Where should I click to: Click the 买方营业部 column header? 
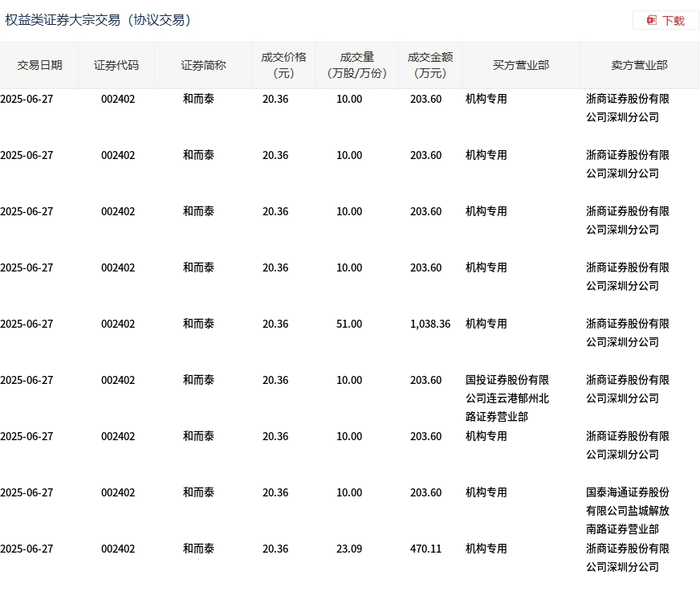(x=521, y=65)
